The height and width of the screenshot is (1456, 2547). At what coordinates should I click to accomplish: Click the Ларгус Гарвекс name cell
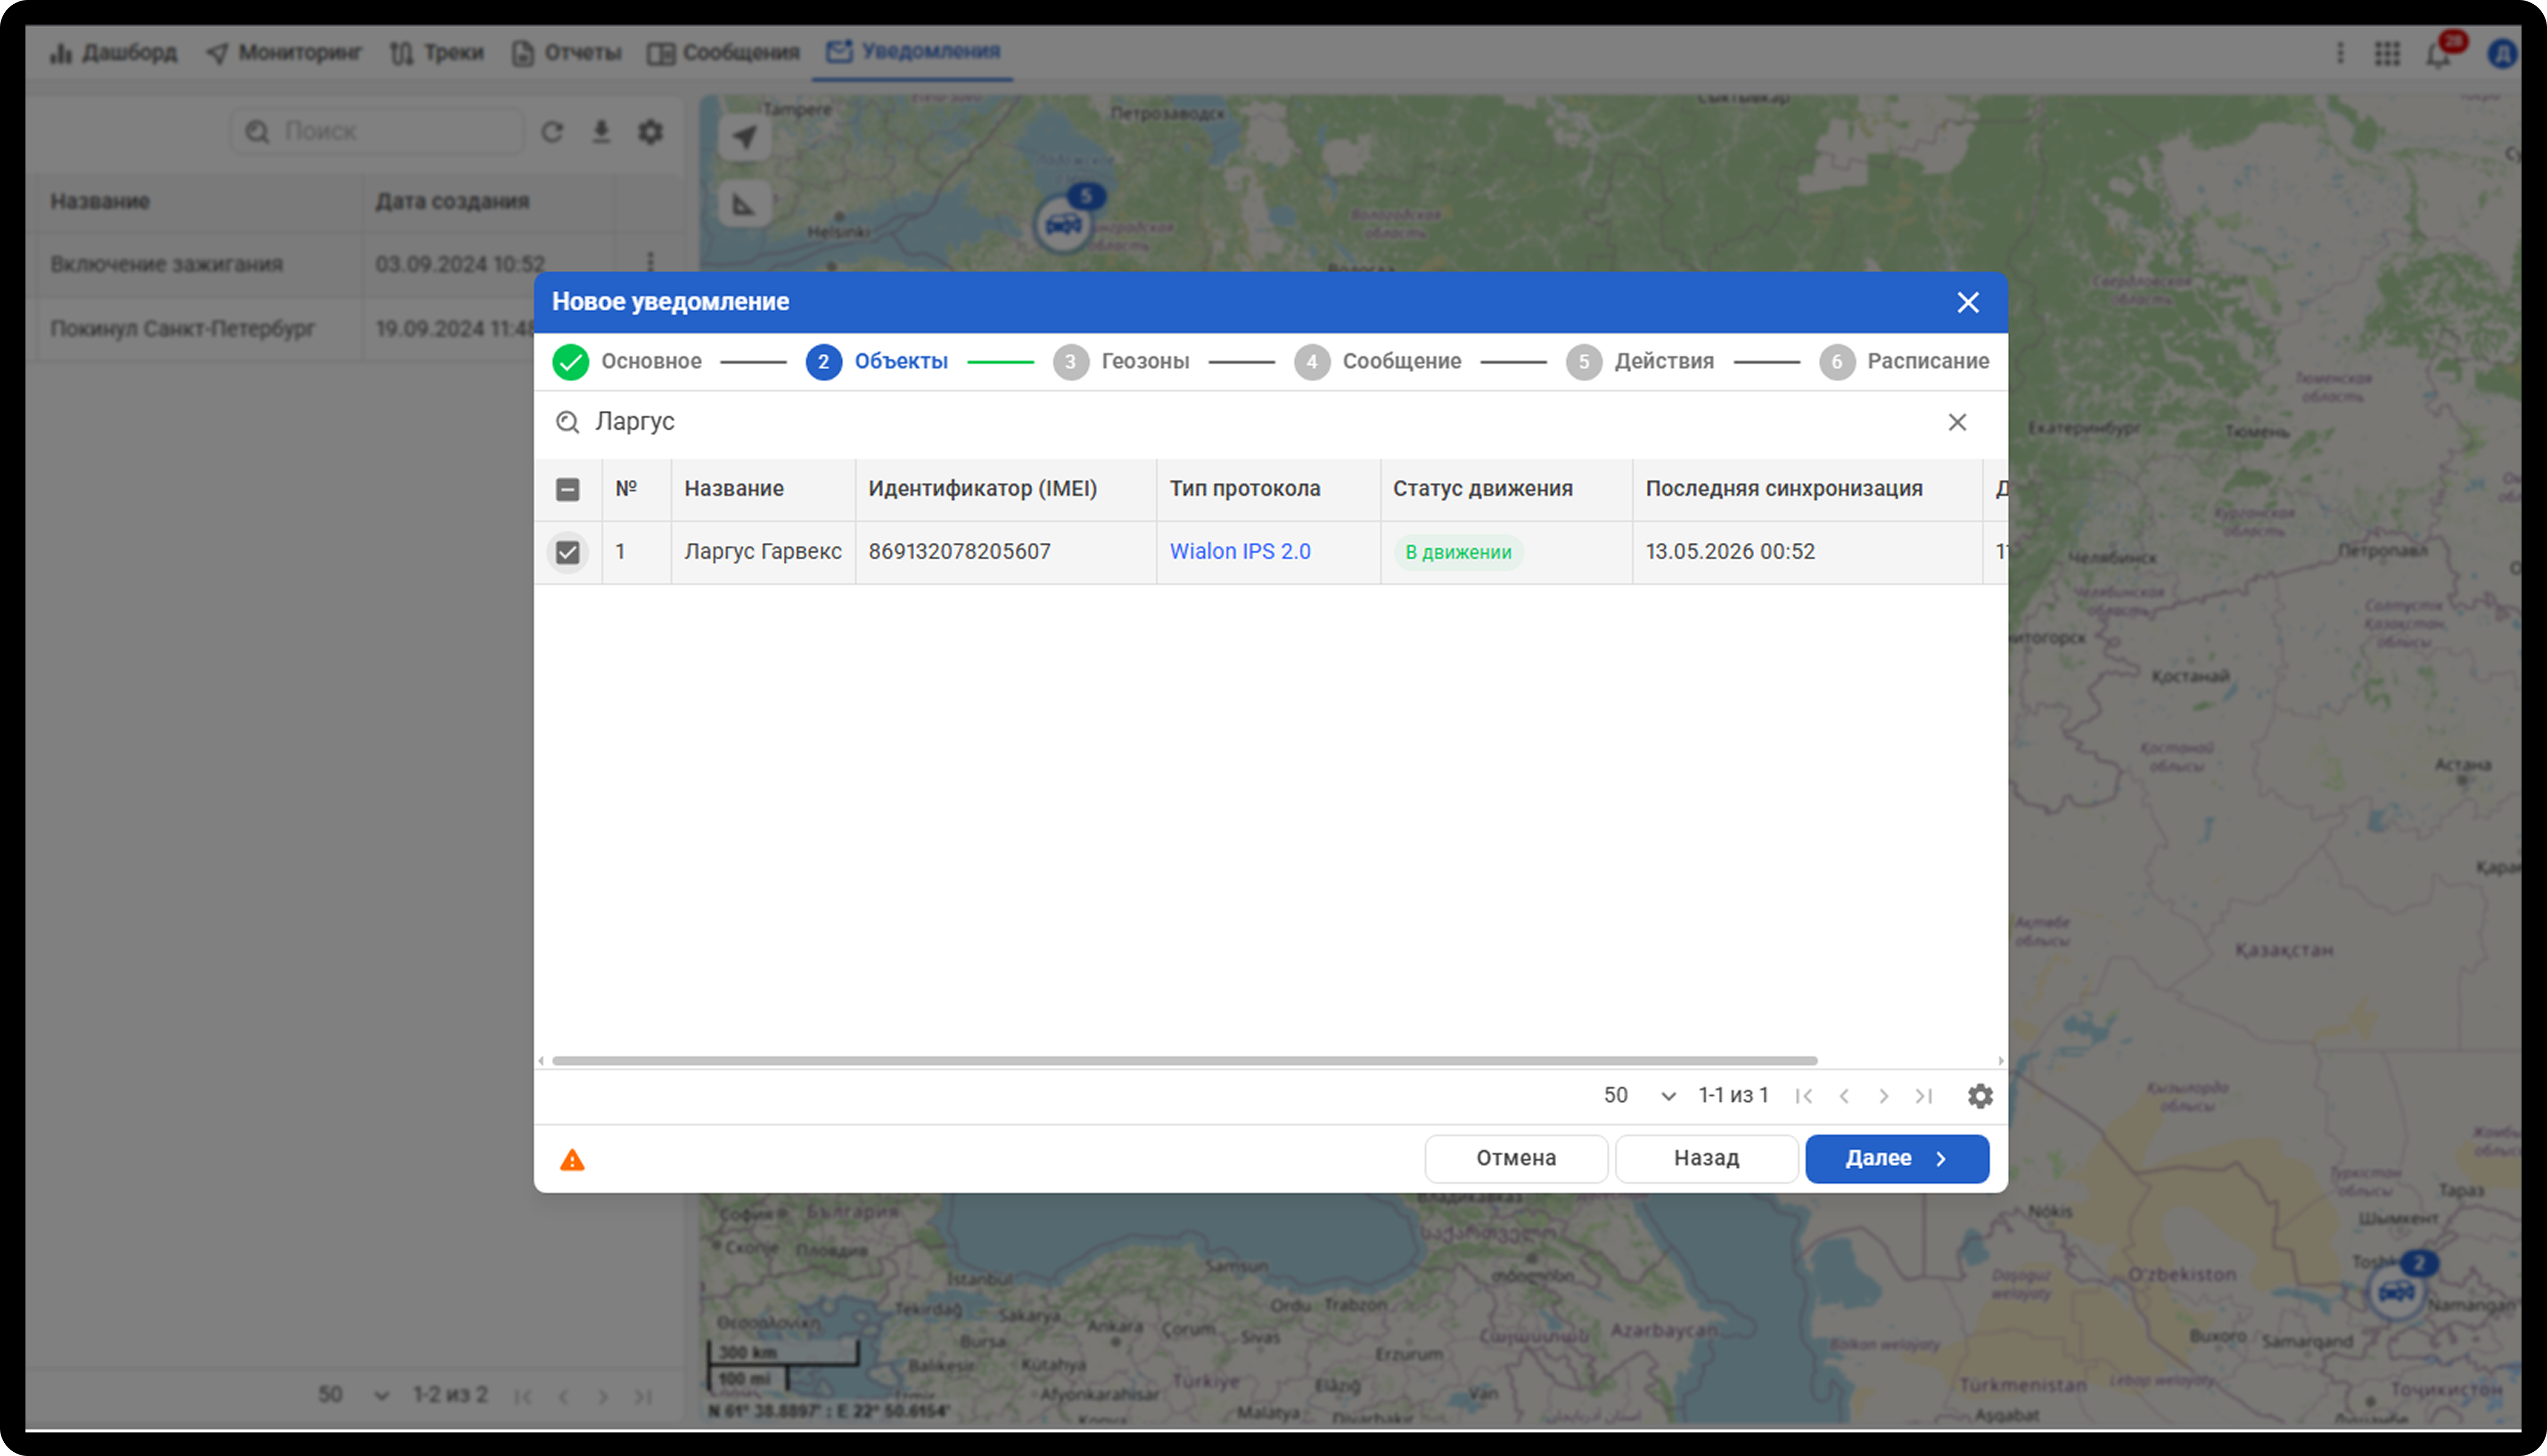point(763,552)
